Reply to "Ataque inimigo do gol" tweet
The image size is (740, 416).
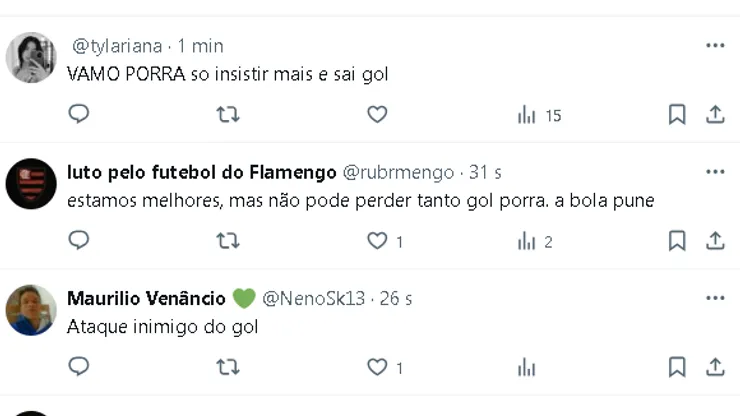(79, 367)
